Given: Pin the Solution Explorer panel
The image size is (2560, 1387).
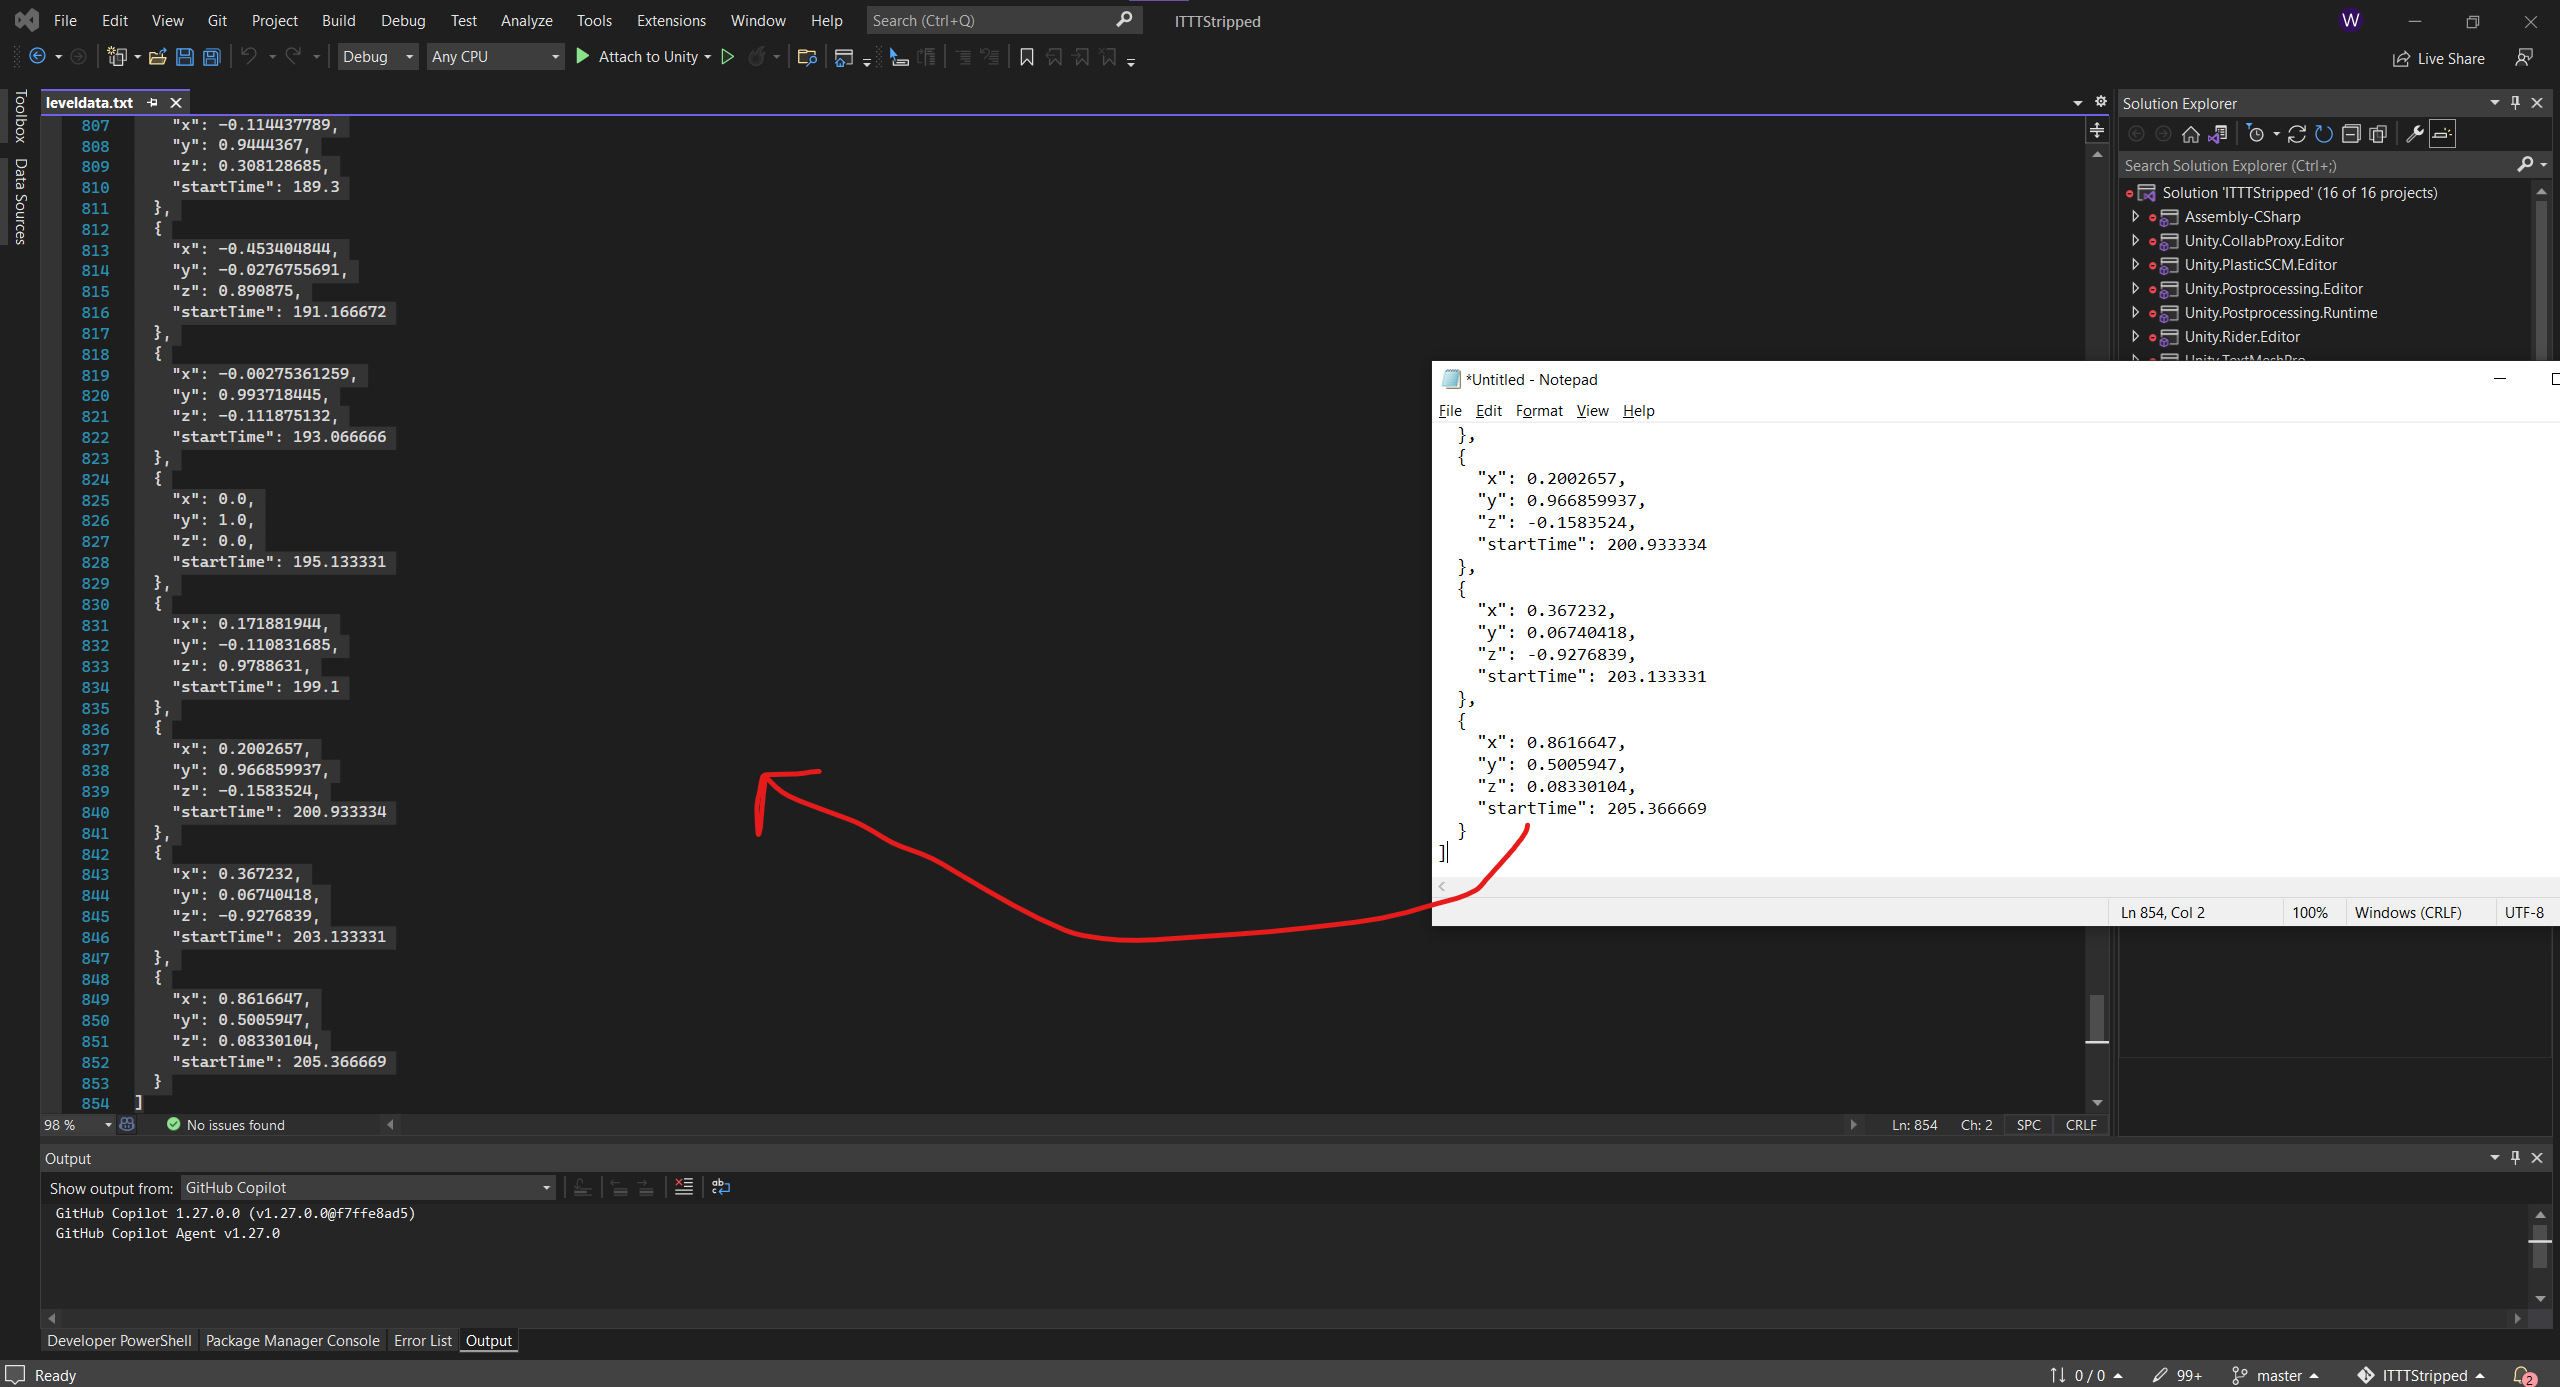Looking at the screenshot, I should tap(2514, 103).
